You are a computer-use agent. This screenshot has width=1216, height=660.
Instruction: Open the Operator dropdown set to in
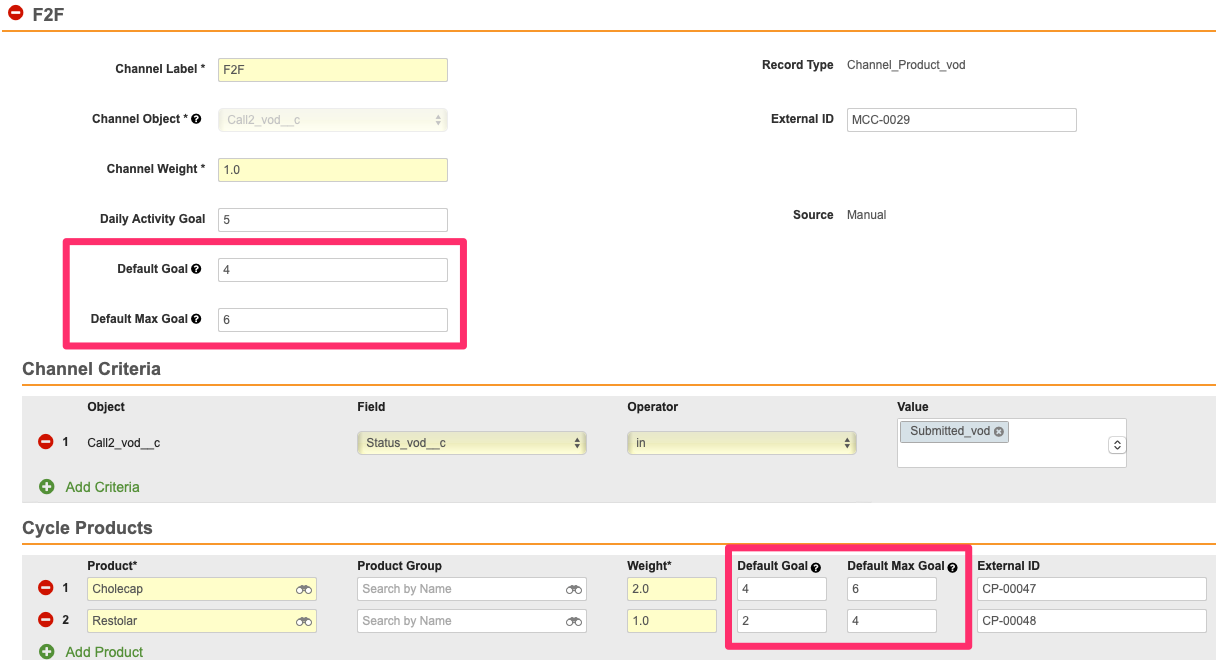741,443
